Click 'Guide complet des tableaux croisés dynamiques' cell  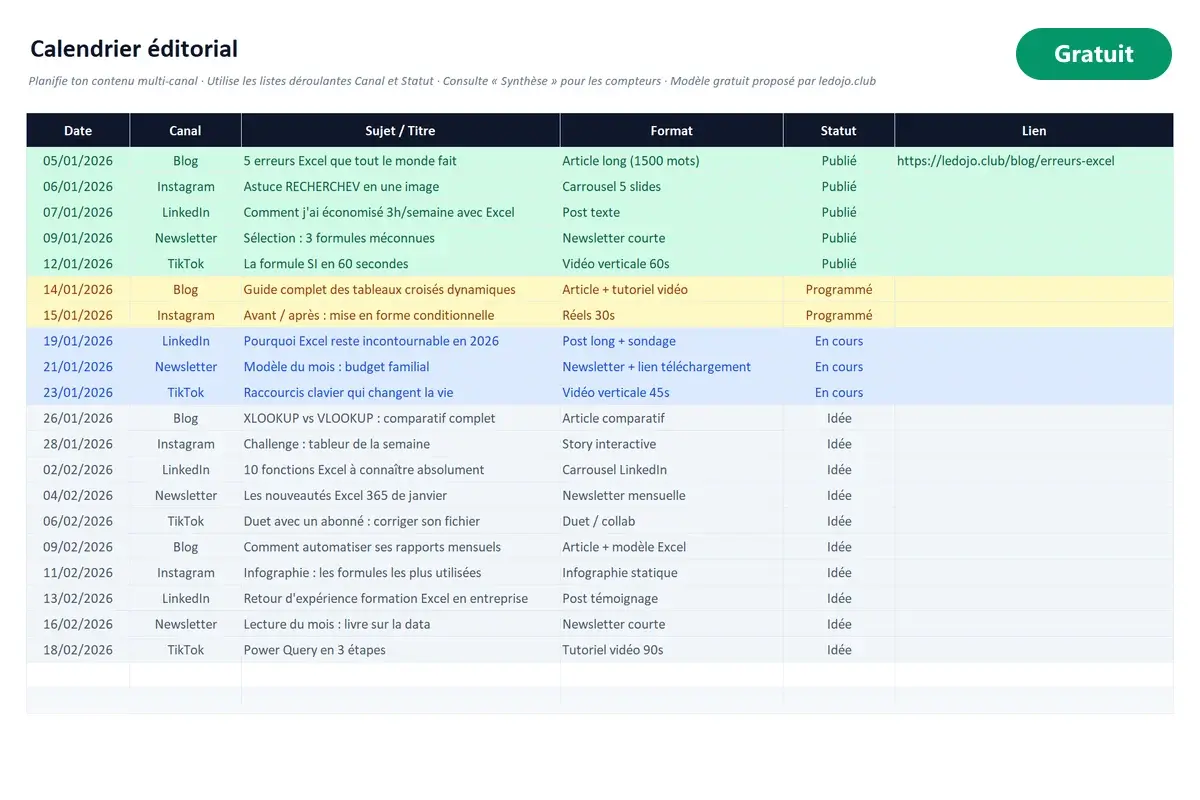coord(400,289)
